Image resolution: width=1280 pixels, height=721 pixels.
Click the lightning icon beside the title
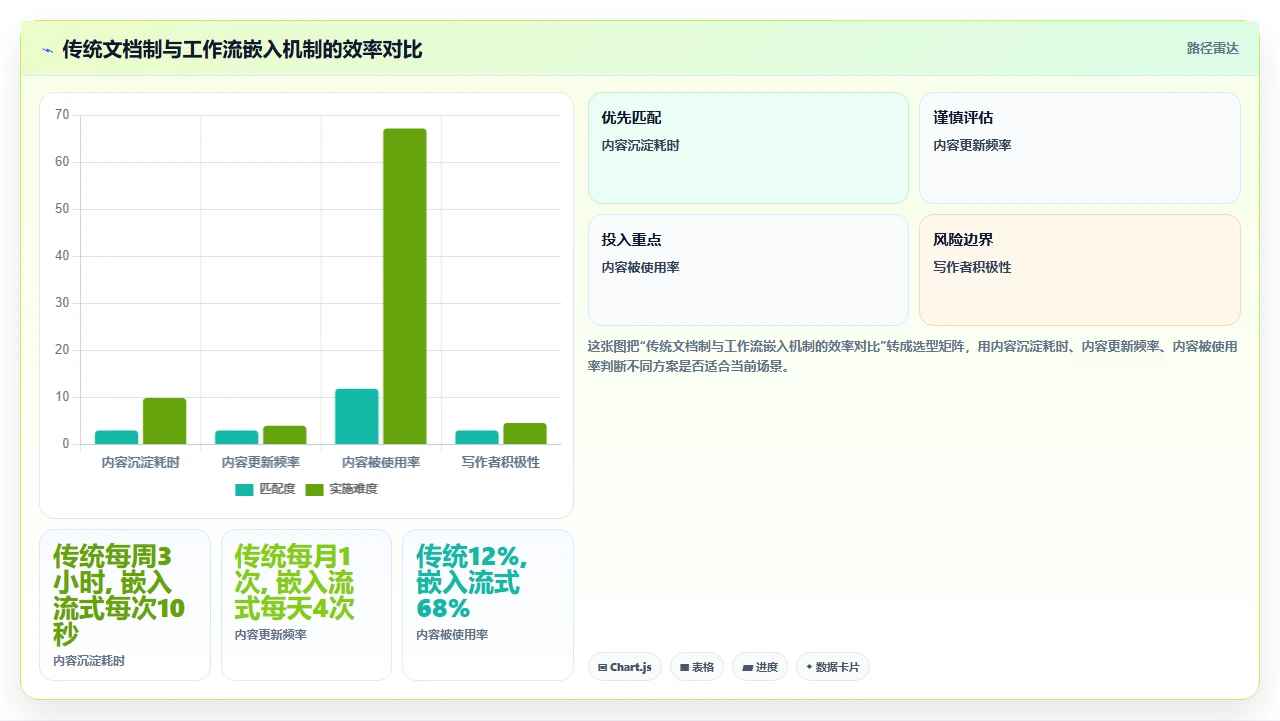pyautogui.click(x=47, y=49)
